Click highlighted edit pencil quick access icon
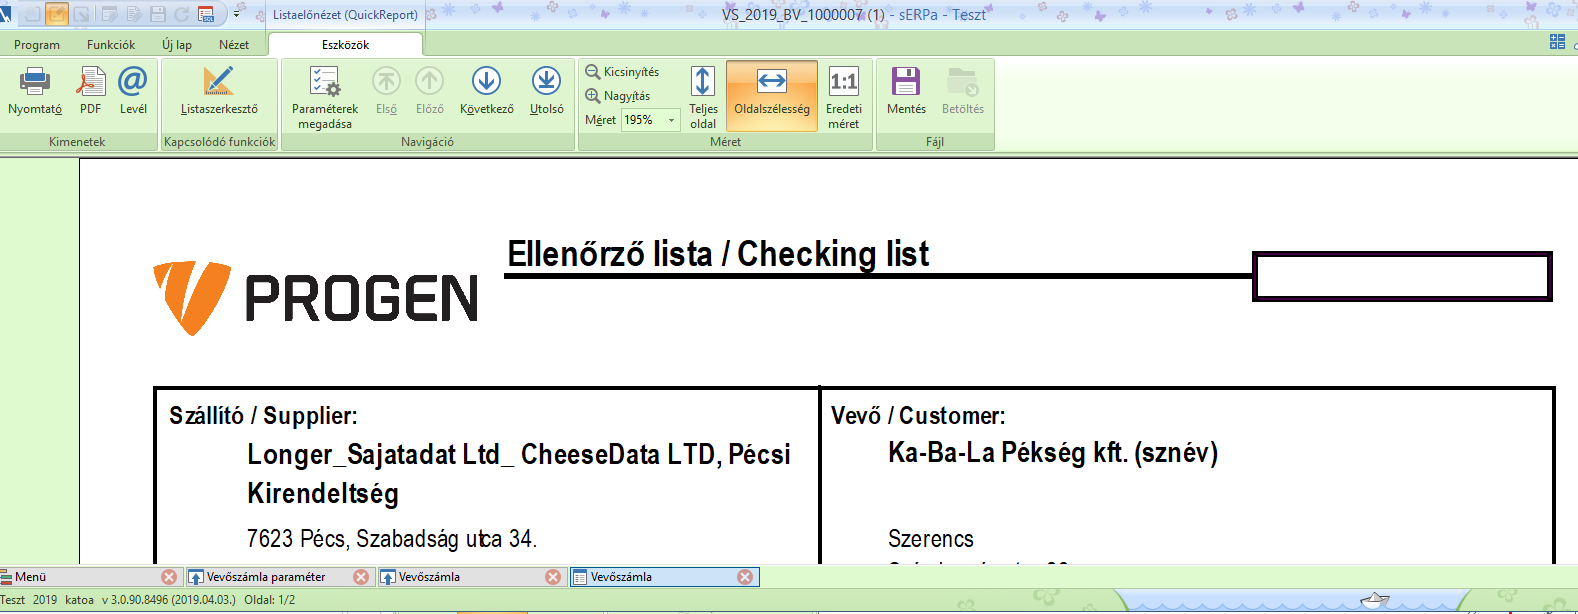Screen dimensions: 1578x614 [57, 14]
